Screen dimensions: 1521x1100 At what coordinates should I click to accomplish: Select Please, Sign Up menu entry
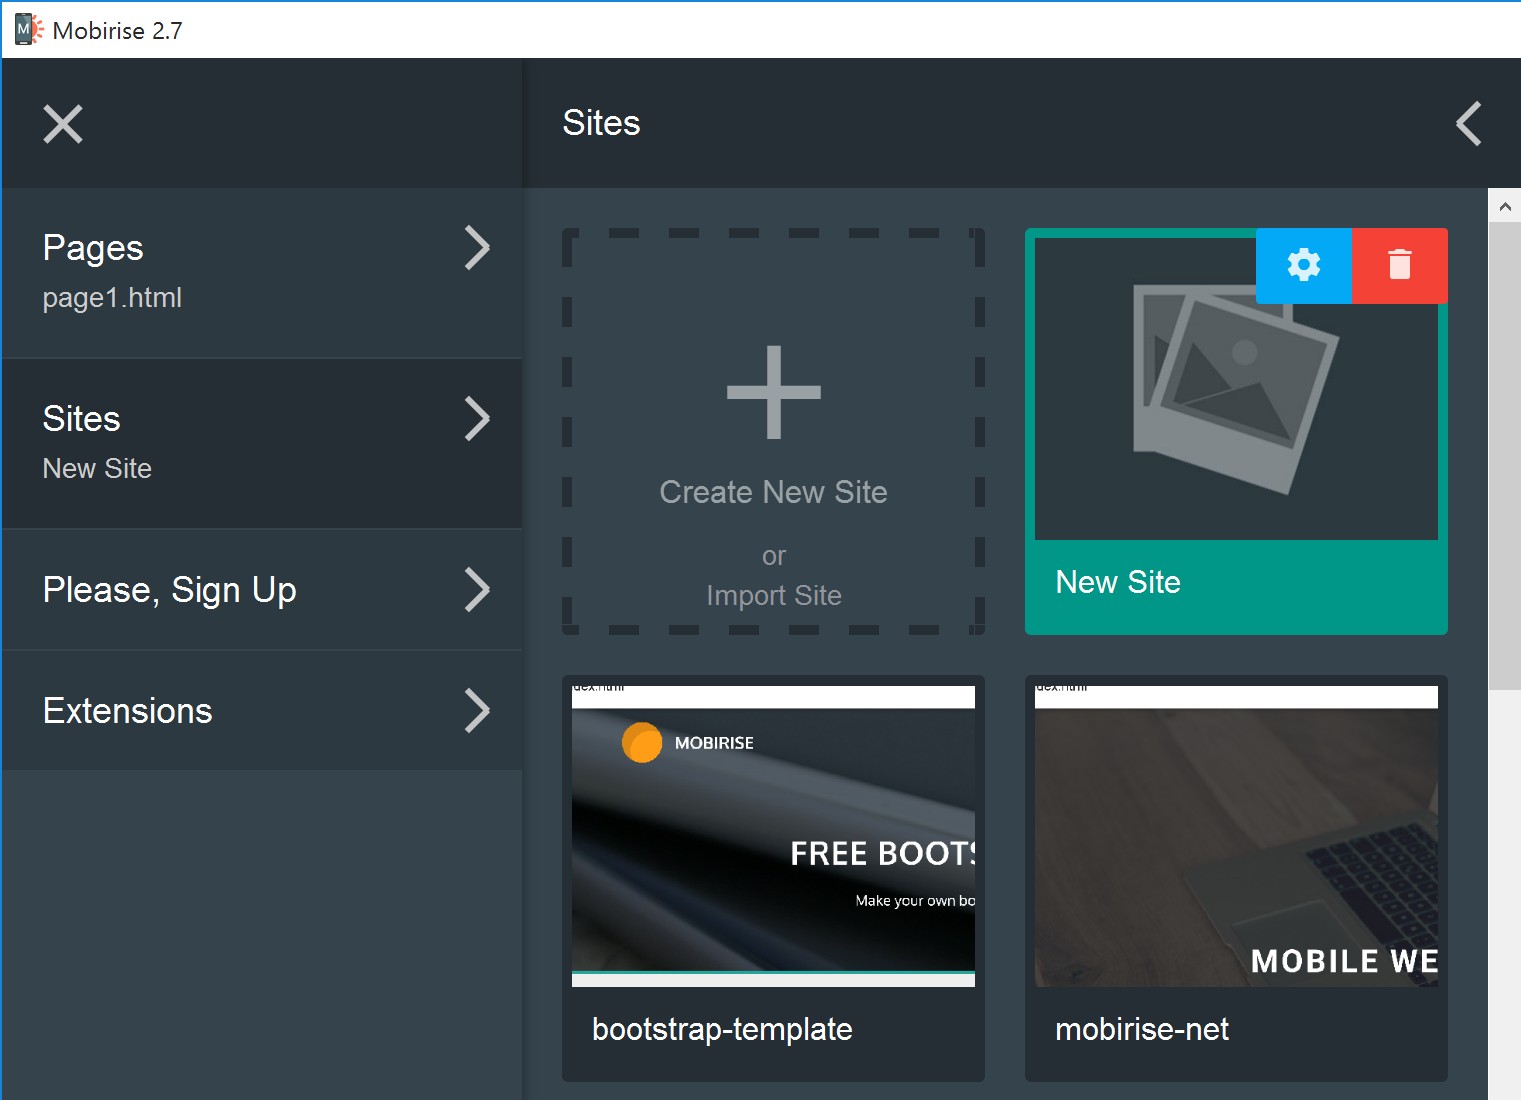170,590
